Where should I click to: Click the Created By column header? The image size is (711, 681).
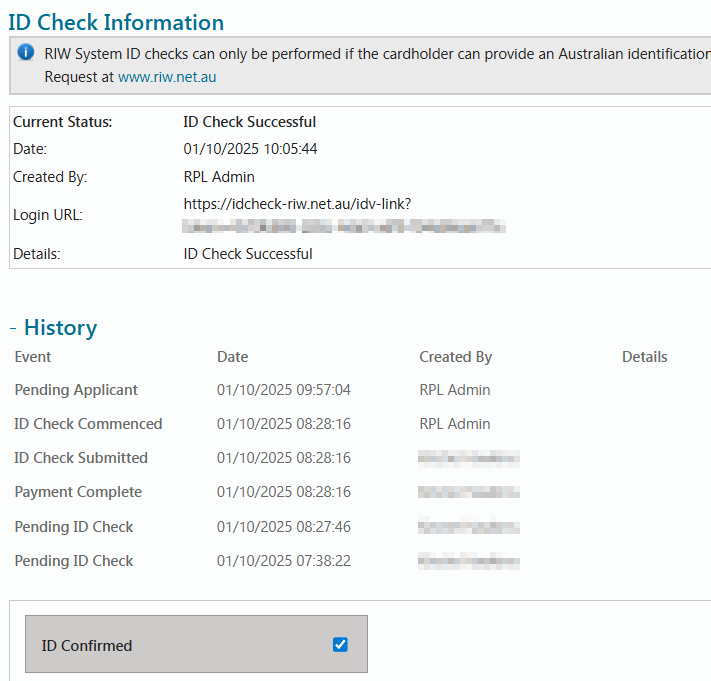(455, 357)
